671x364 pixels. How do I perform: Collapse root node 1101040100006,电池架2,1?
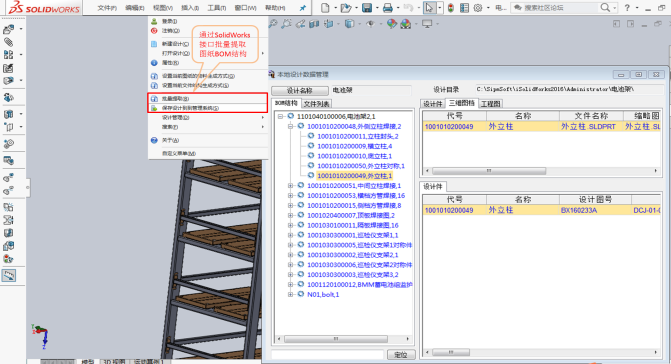click(x=280, y=116)
